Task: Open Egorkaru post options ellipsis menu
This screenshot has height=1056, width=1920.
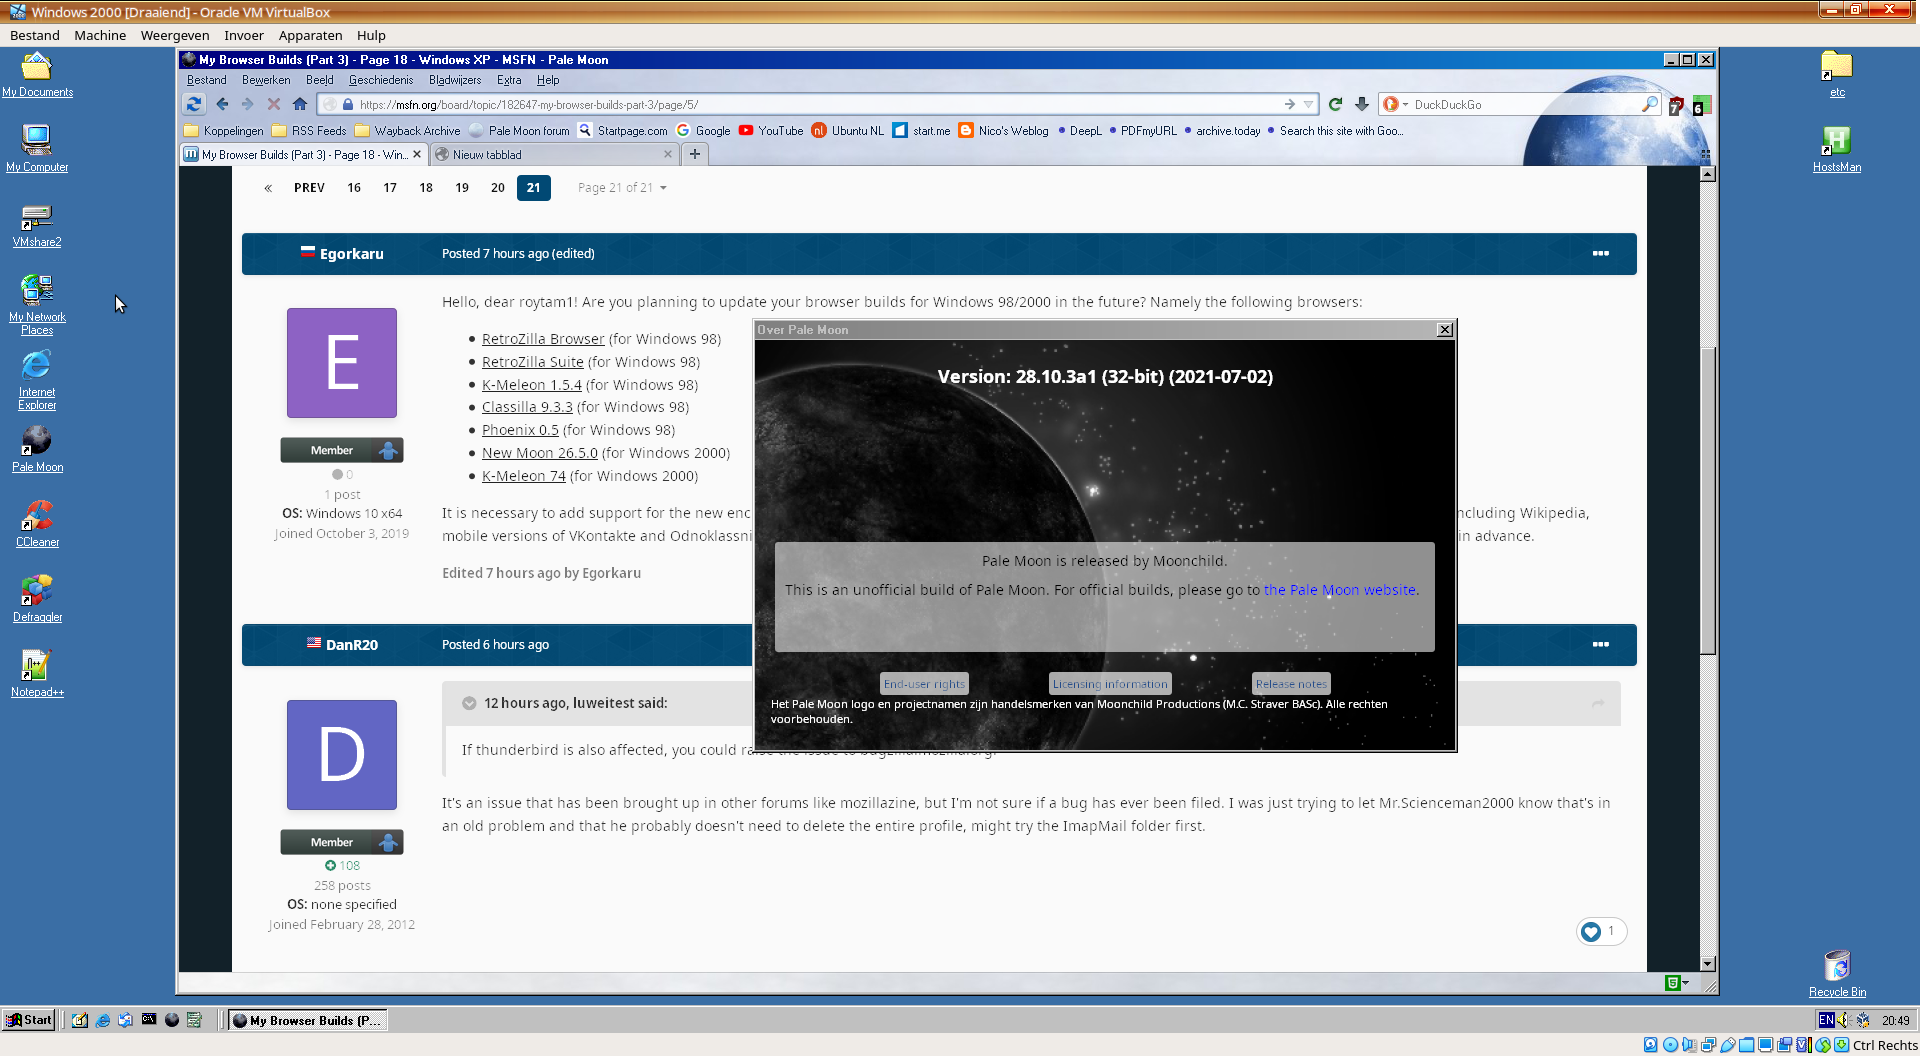Action: click(1601, 254)
